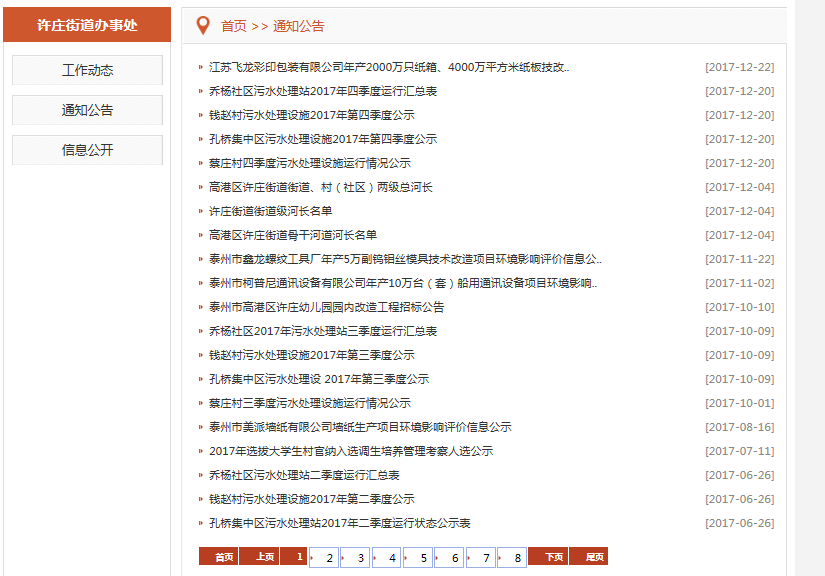Open 乔杨社区污水处理站2017年四季度运行汇总表
Image resolution: width=825 pixels, height=576 pixels.
[323, 91]
